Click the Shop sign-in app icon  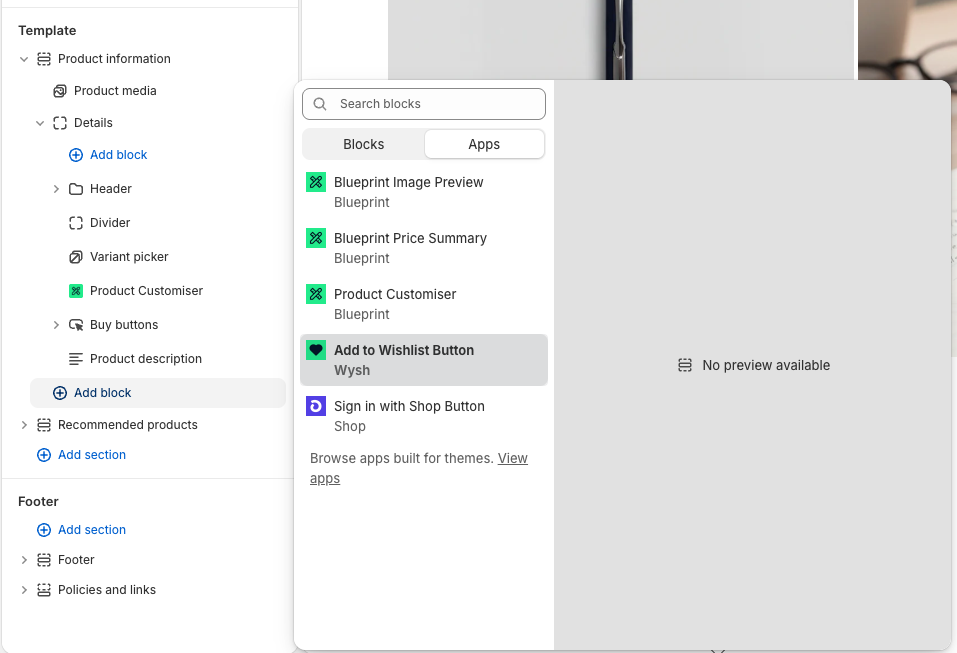[x=316, y=406]
